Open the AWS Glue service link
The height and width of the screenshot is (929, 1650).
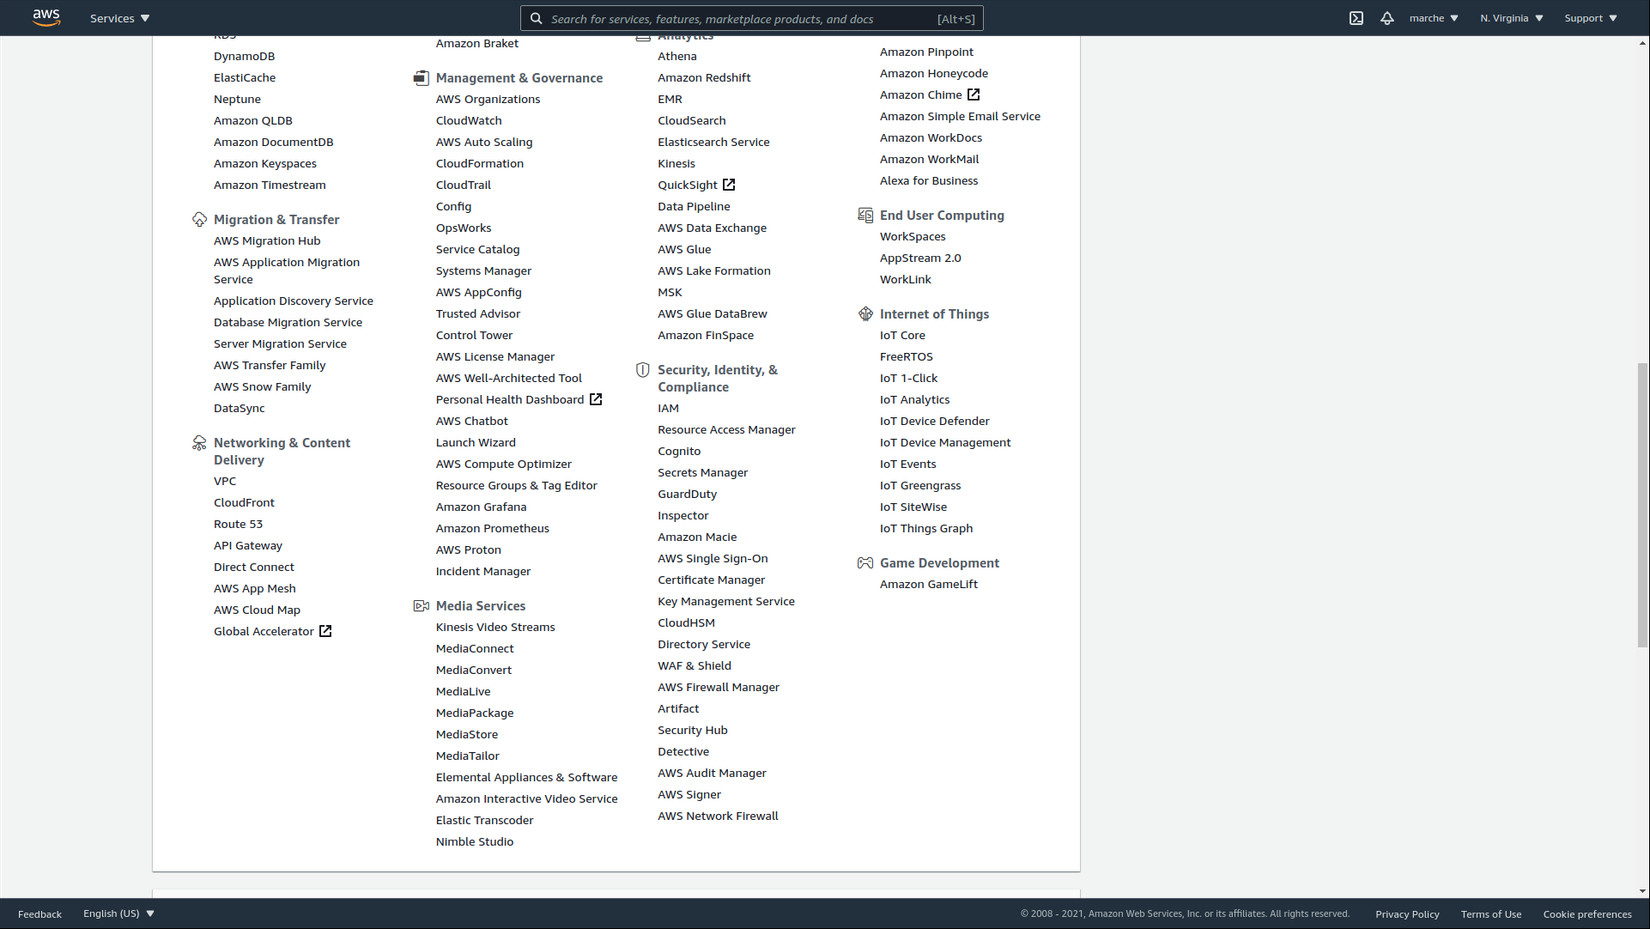[x=685, y=250]
